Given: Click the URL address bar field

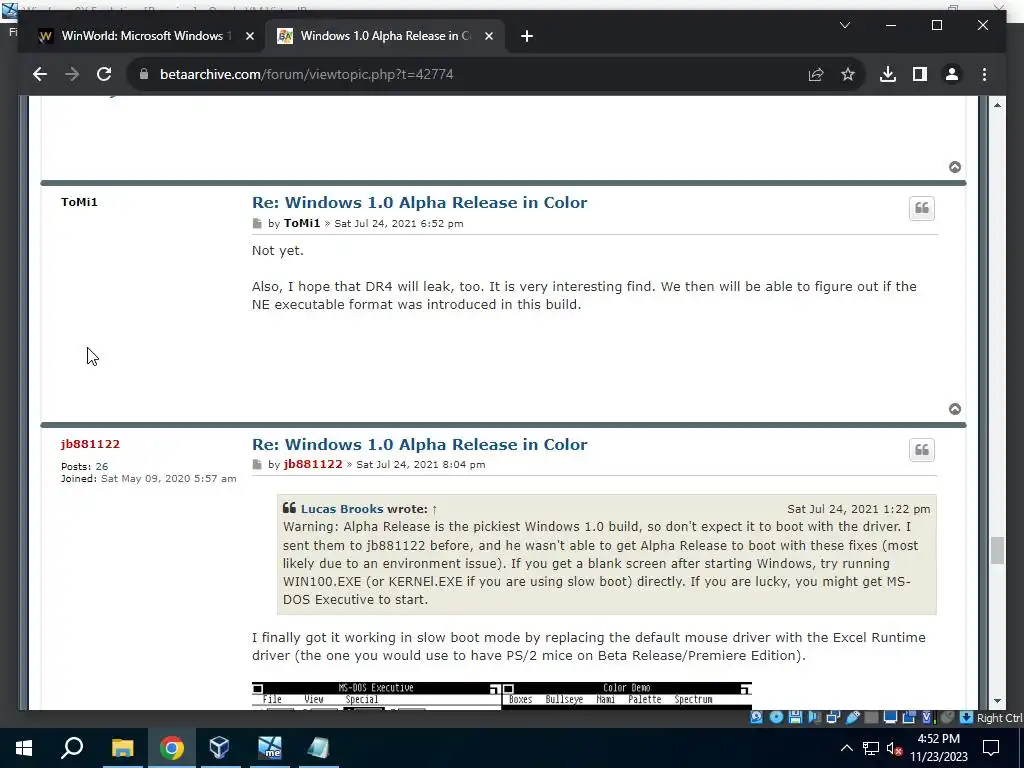Looking at the screenshot, I should click(x=470, y=74).
